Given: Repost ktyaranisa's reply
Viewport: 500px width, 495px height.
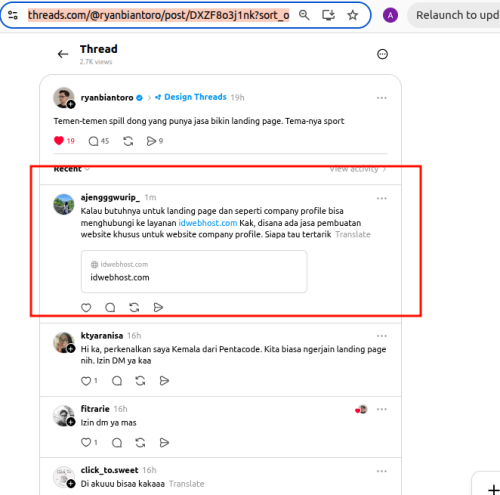Looking at the screenshot, I should pyautogui.click(x=140, y=381).
